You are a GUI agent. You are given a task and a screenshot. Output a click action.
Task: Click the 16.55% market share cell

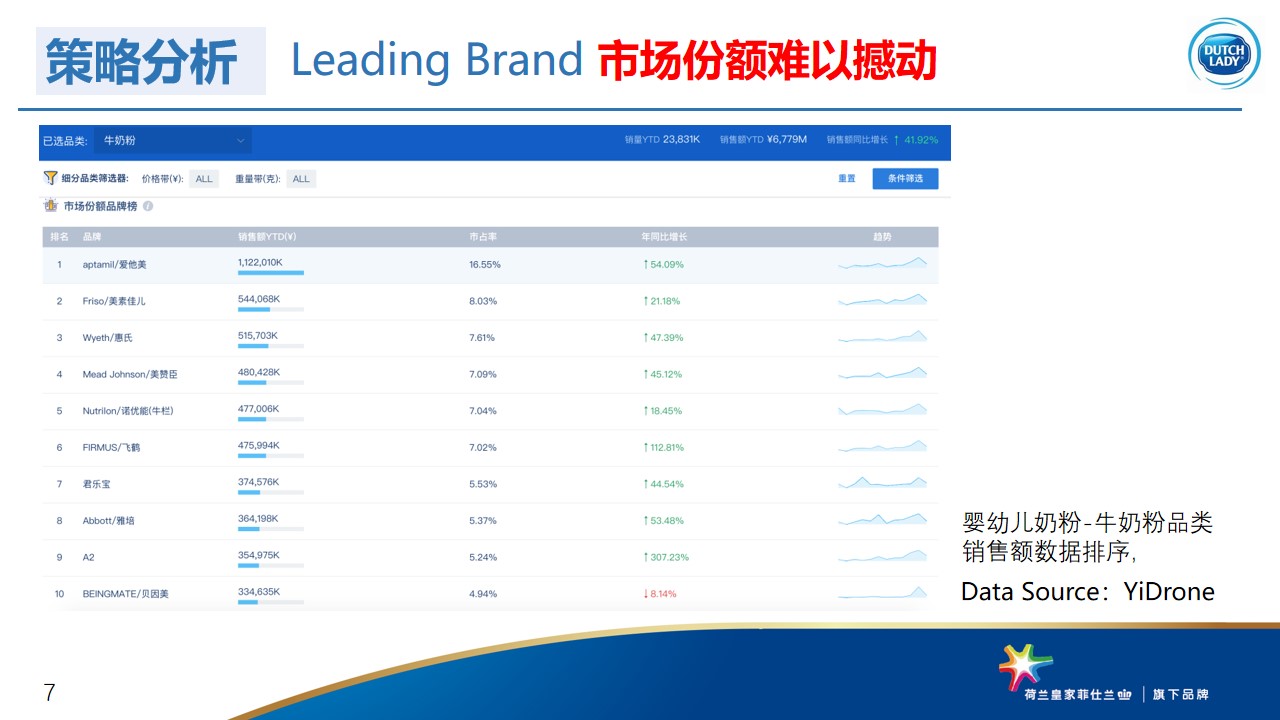tap(485, 265)
